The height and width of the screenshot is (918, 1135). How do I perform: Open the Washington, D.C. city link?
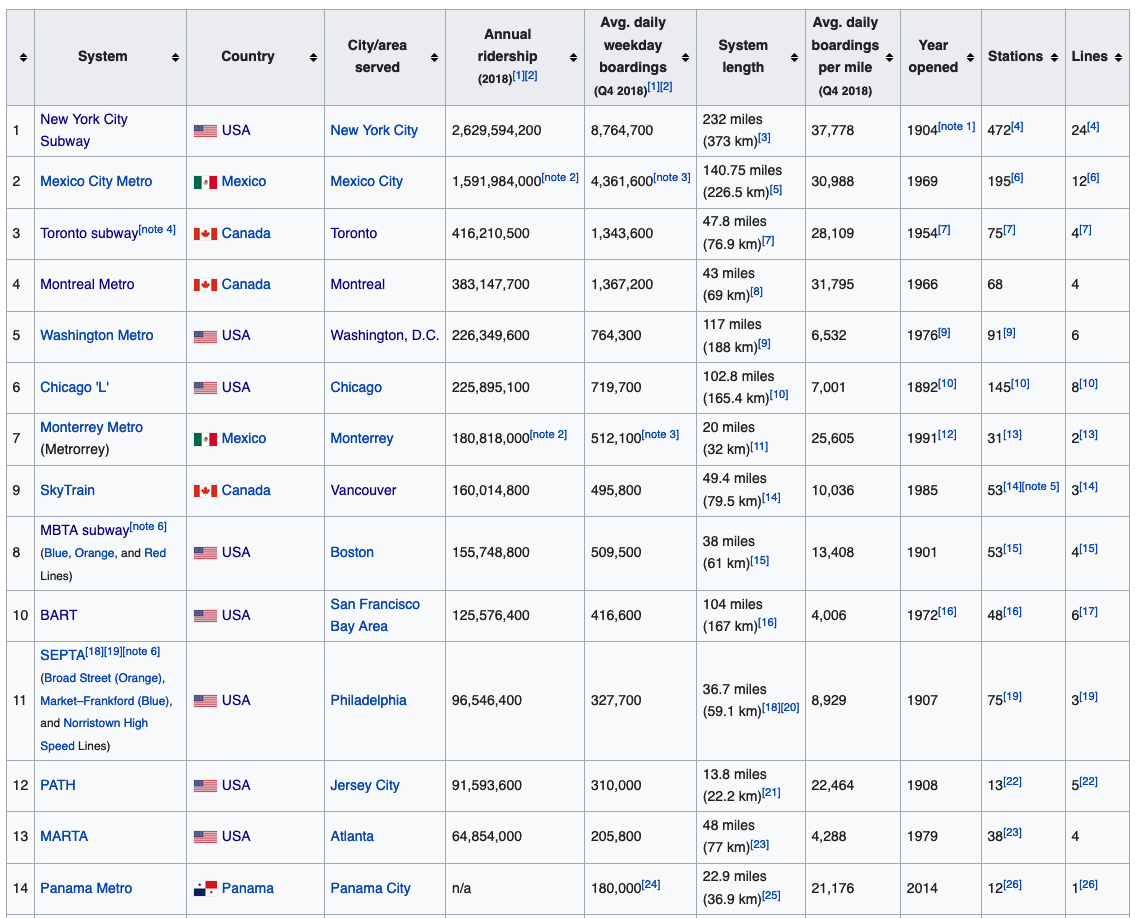tap(385, 335)
